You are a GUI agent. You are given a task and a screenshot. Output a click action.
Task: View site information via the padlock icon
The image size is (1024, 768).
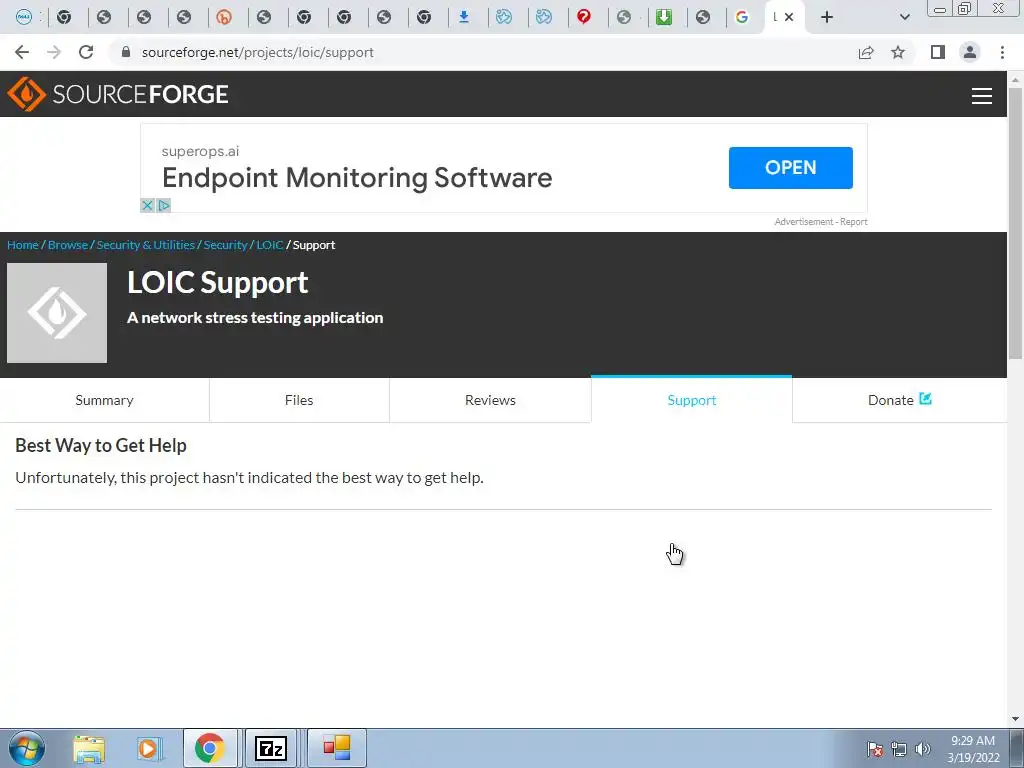click(x=126, y=52)
